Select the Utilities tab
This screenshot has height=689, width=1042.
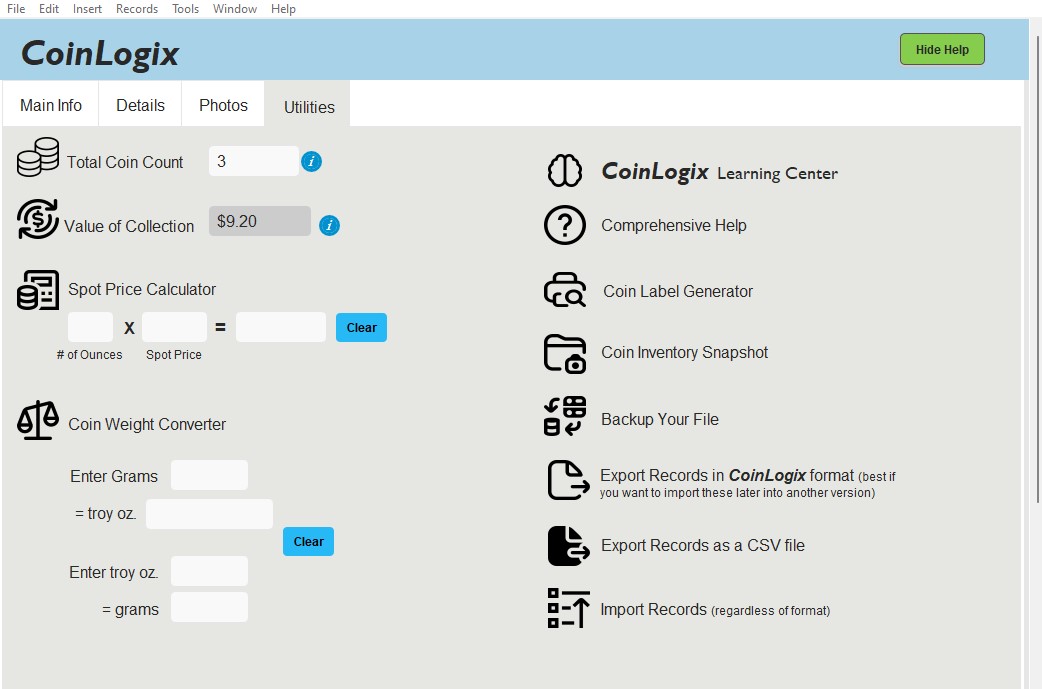(x=309, y=106)
